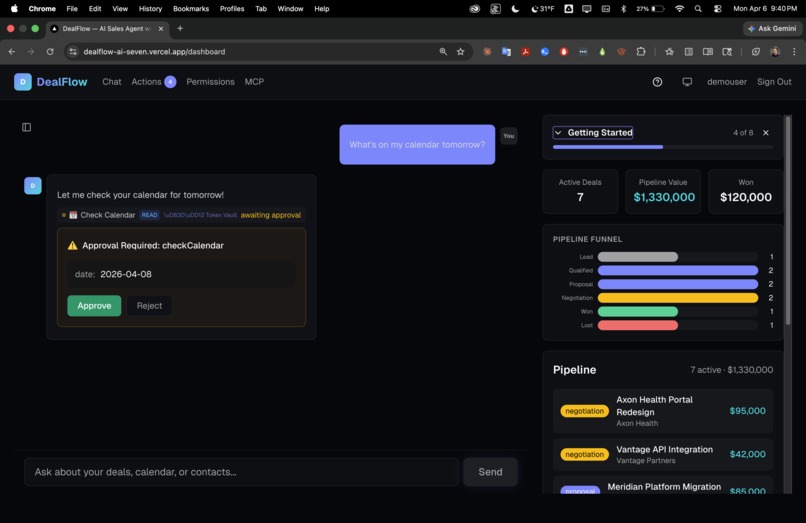
Task: Click the Chrome profile avatar
Action: coord(775,51)
